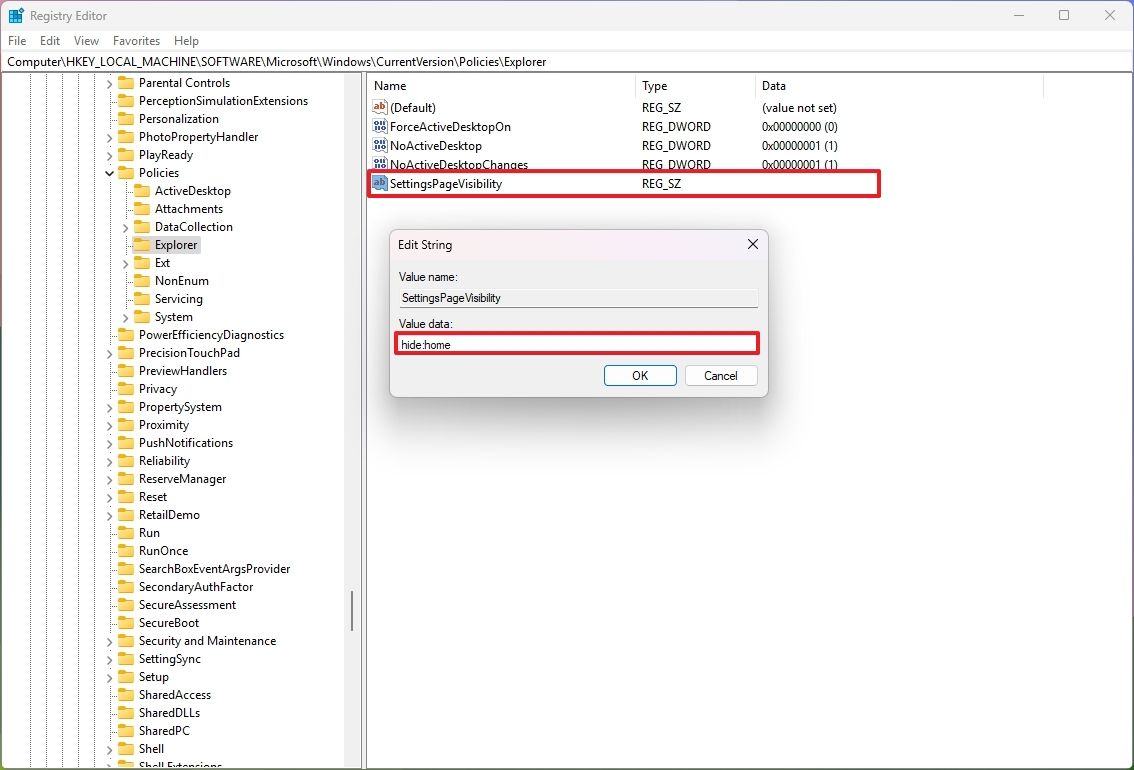
Task: Click the REG_SZ icon beside (Default)
Action: pyautogui.click(x=380, y=107)
